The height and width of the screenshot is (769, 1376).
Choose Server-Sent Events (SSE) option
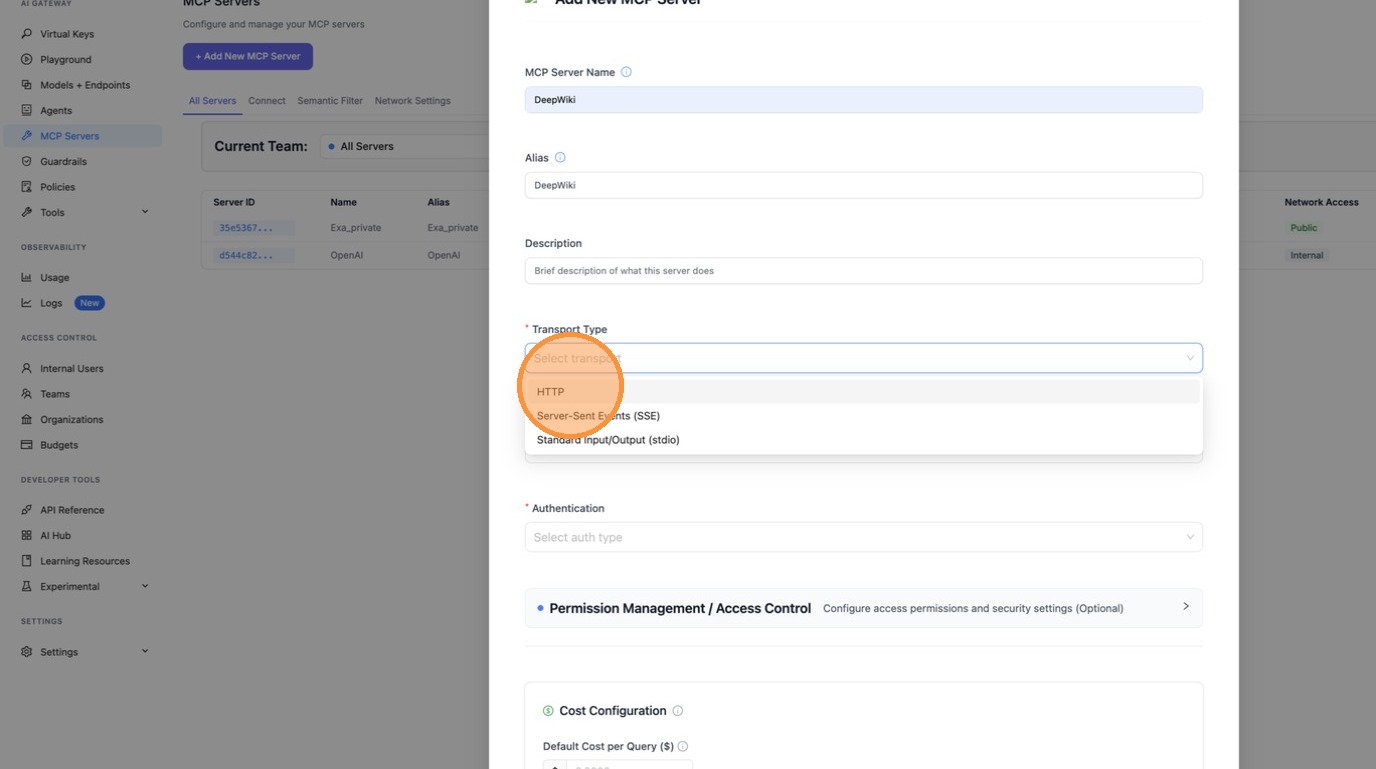(863, 416)
